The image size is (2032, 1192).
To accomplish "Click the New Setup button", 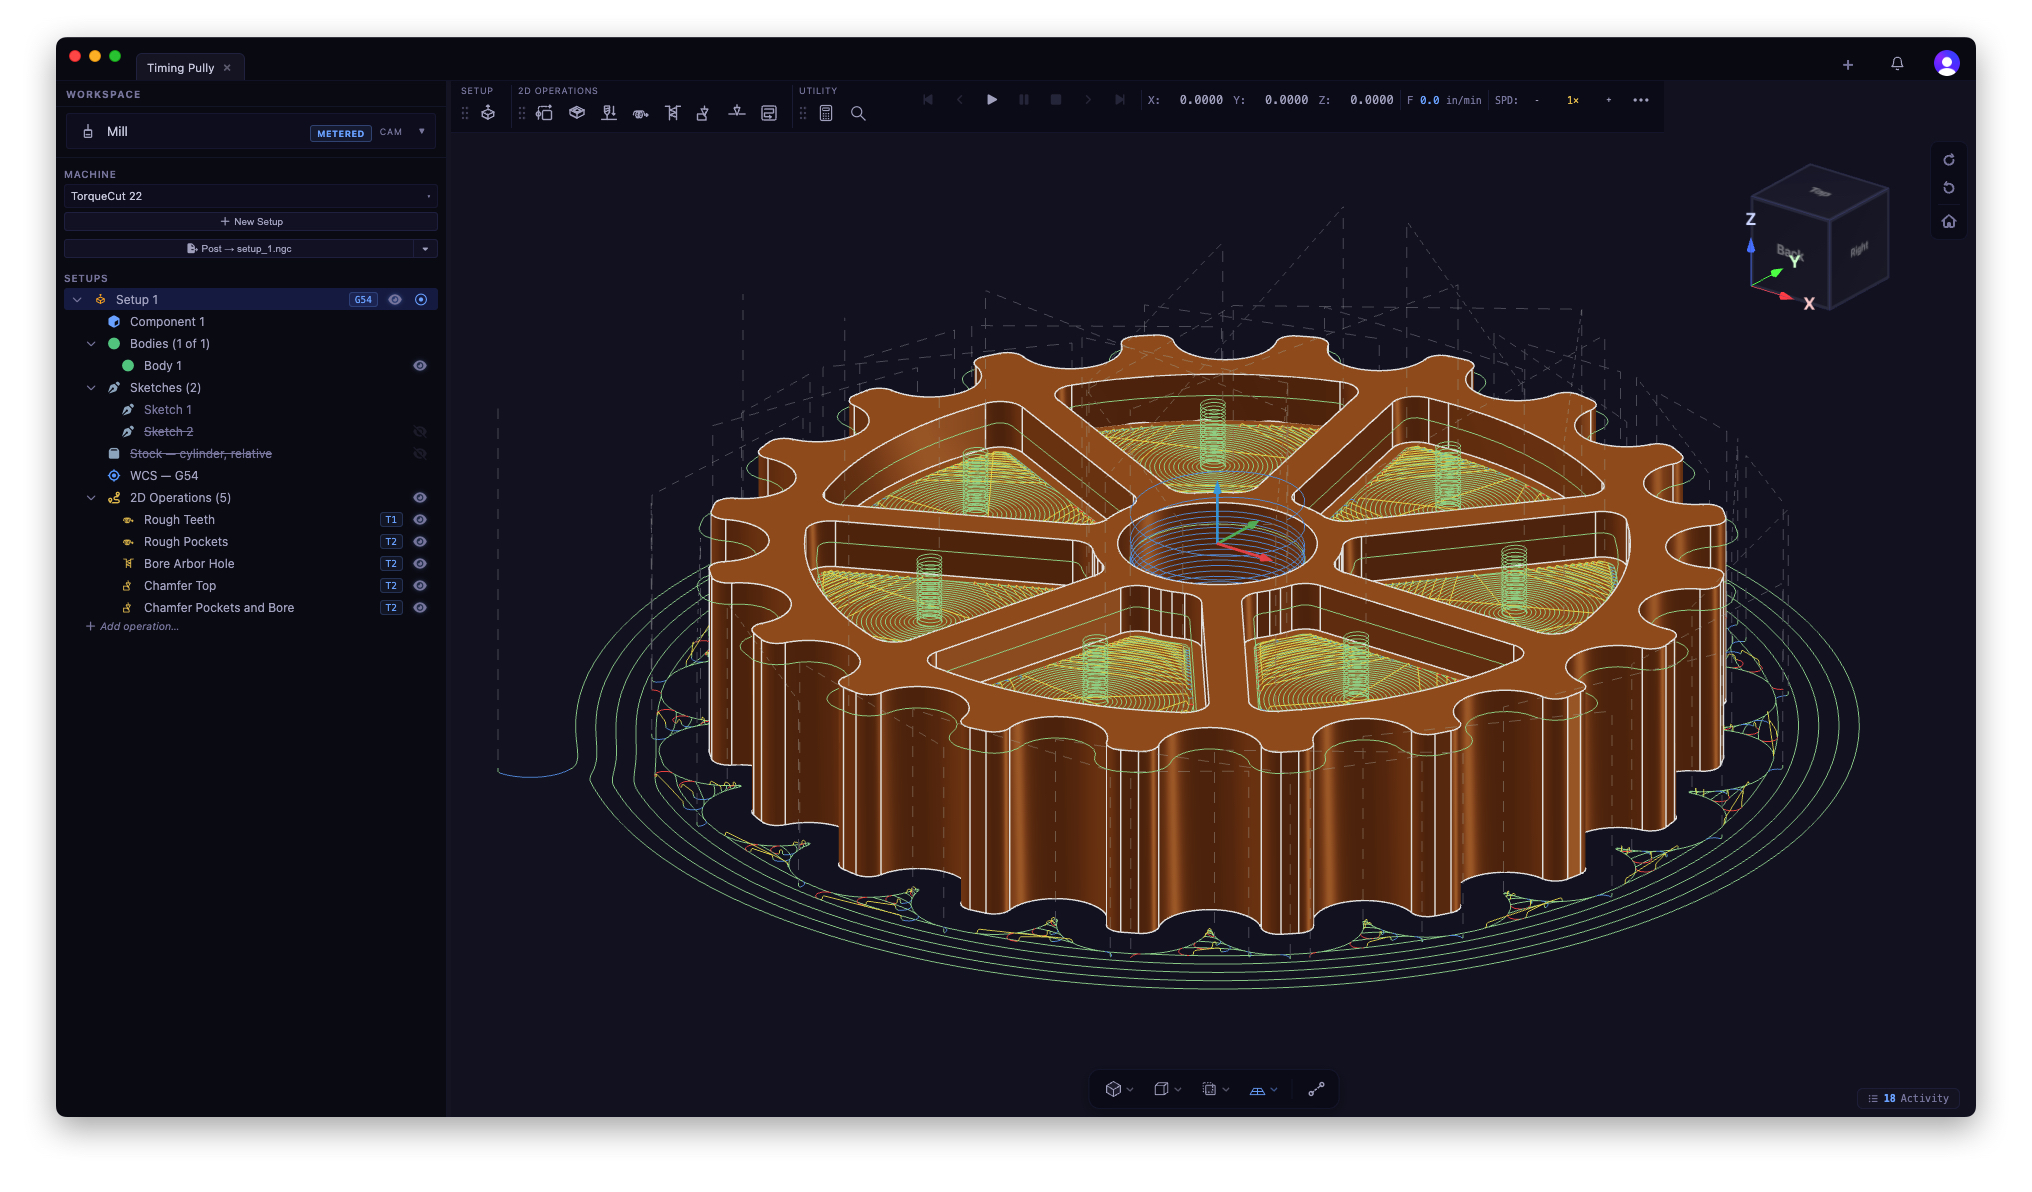I will [251, 222].
